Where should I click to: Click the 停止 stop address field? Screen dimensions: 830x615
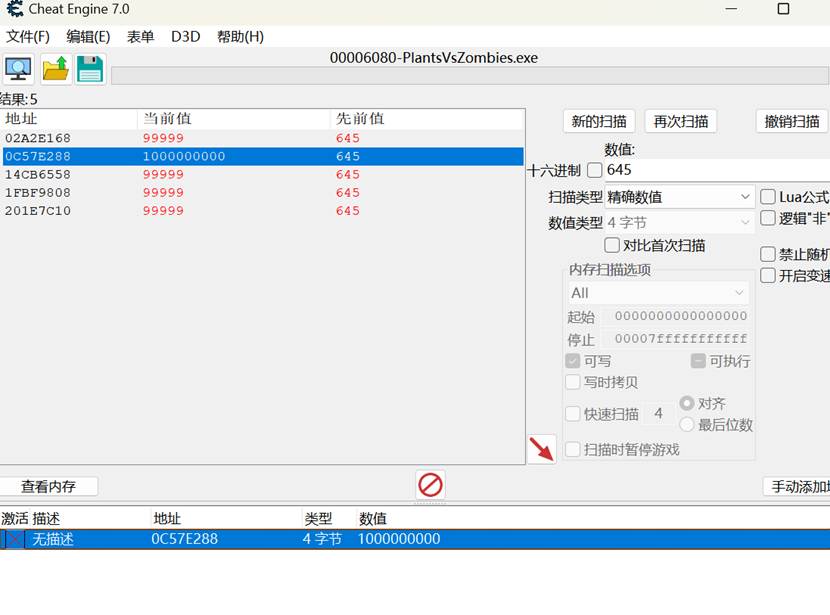[676, 338]
